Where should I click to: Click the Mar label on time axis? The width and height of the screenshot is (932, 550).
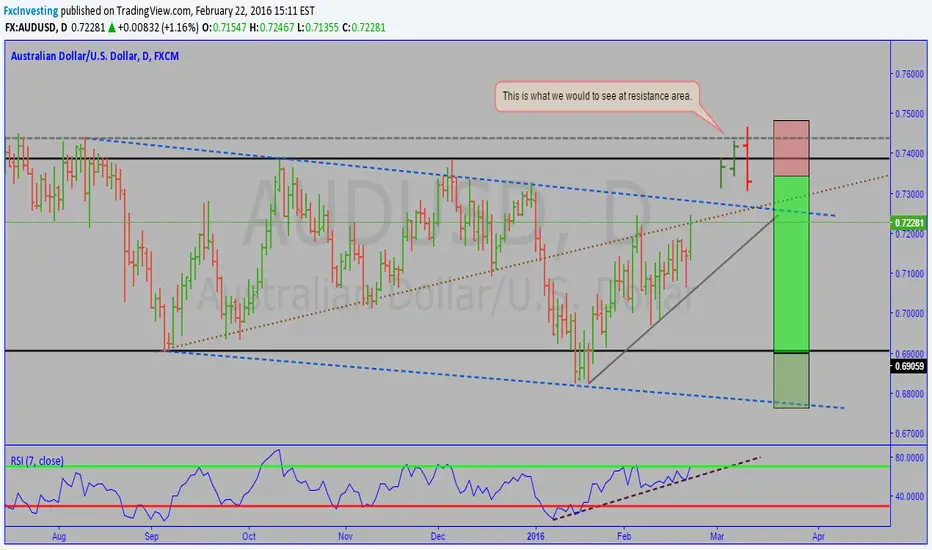pos(717,536)
